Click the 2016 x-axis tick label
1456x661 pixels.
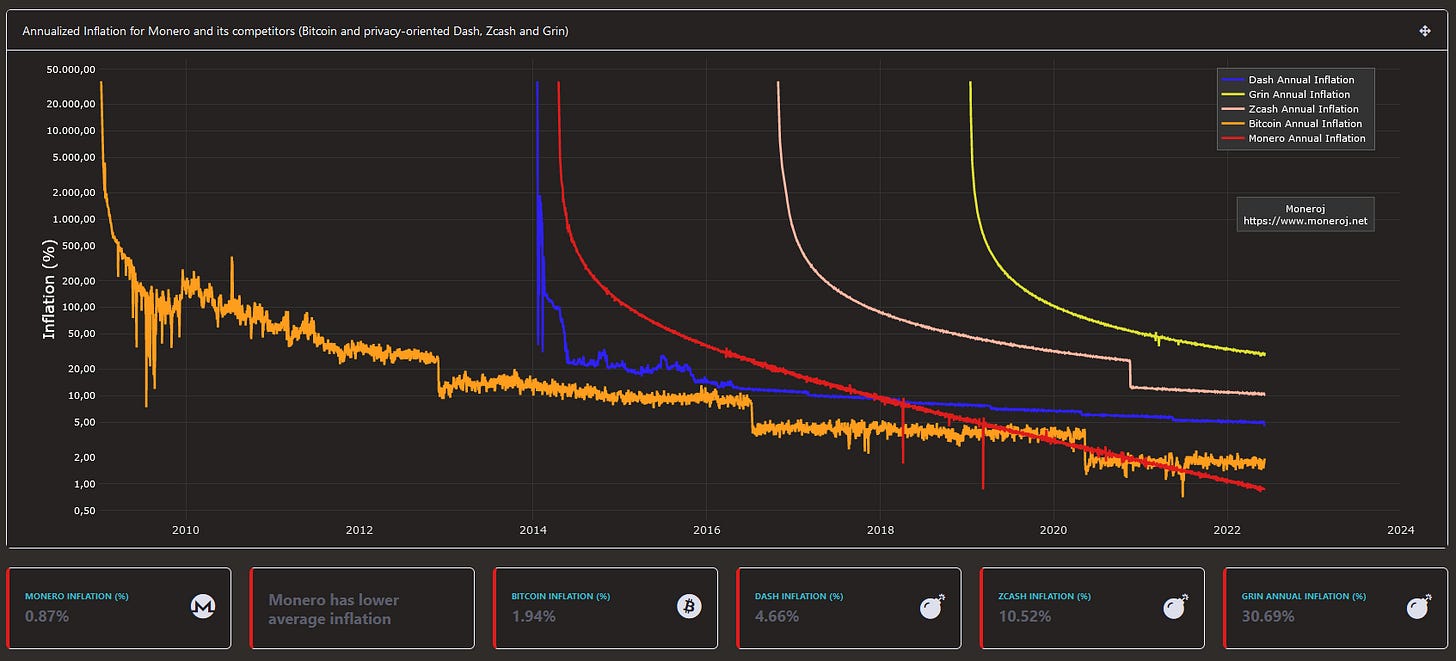click(x=706, y=530)
